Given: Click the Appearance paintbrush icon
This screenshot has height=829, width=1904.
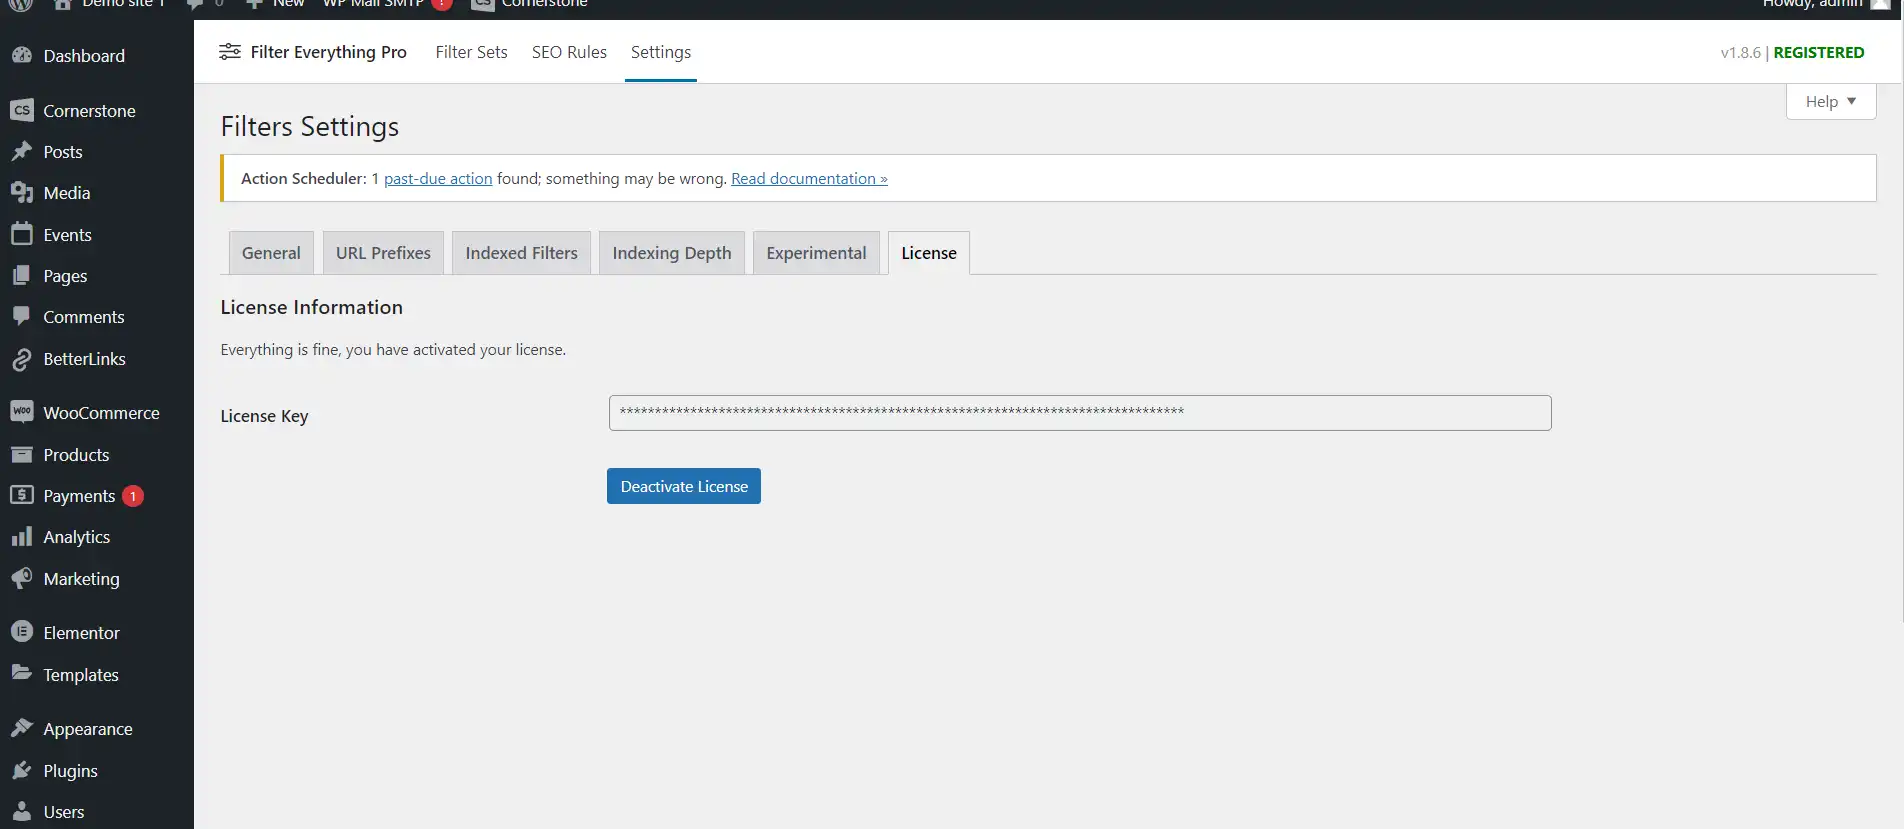Looking at the screenshot, I should click(x=22, y=728).
